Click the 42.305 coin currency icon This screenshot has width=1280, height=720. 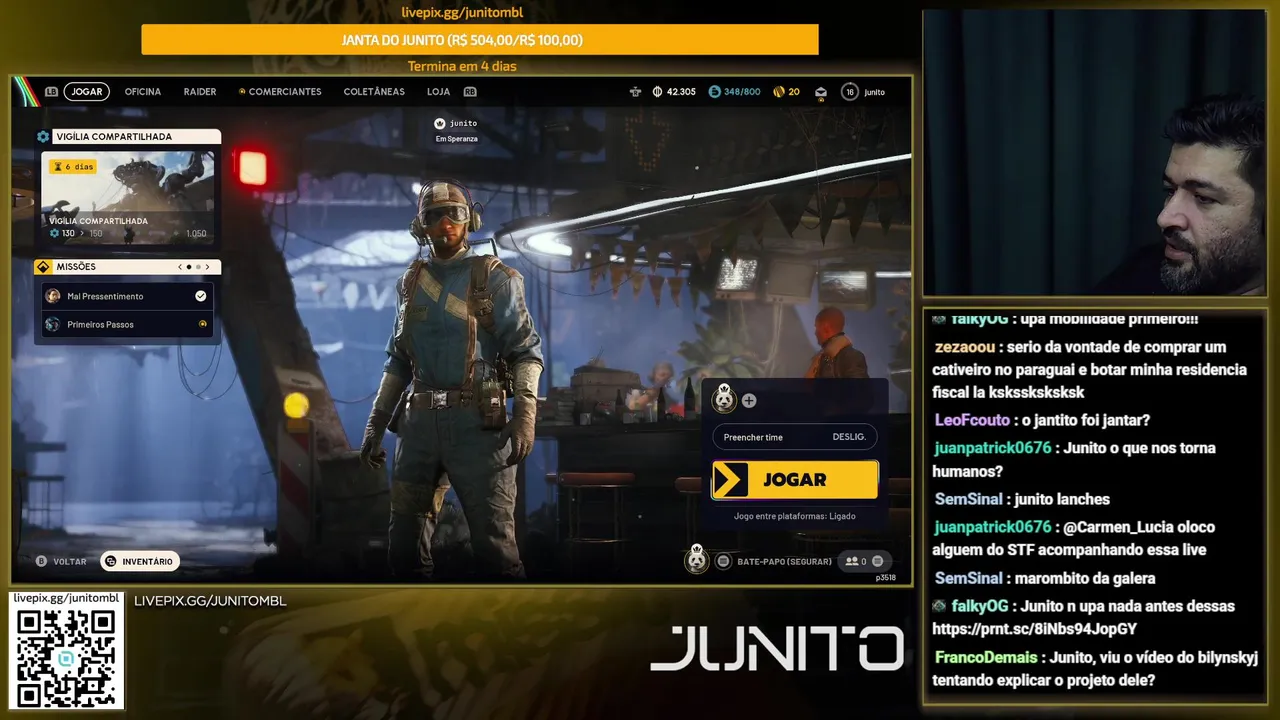point(657,92)
